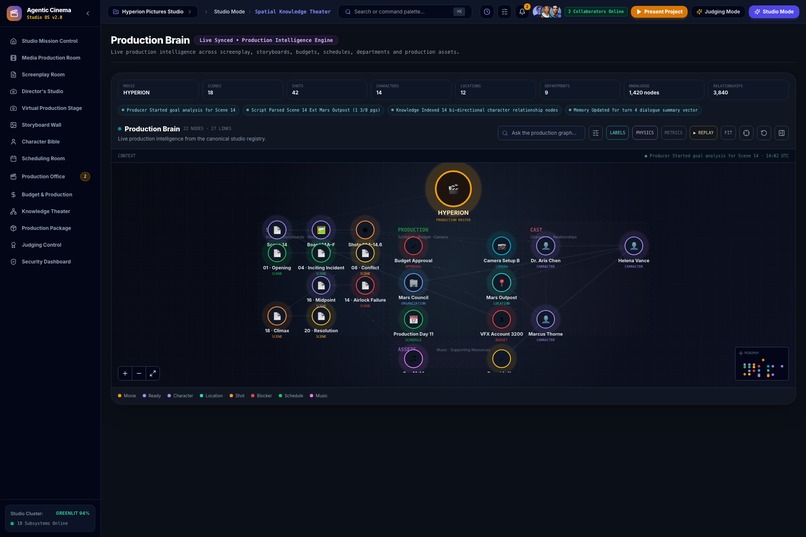Click 3 Collaborators Online badge
This screenshot has height=537, width=806.
[596, 12]
